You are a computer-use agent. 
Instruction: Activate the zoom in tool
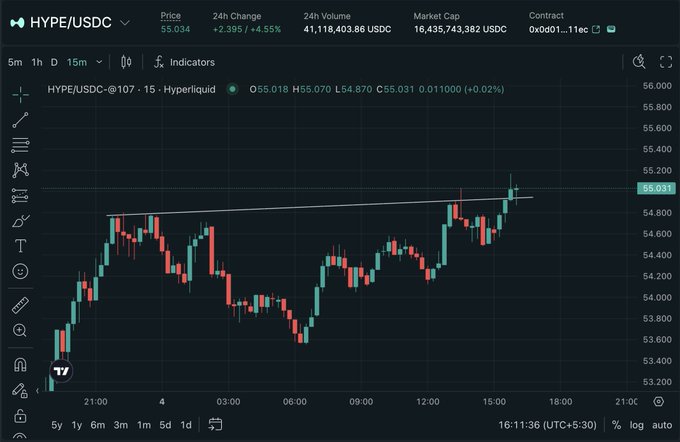(20, 331)
